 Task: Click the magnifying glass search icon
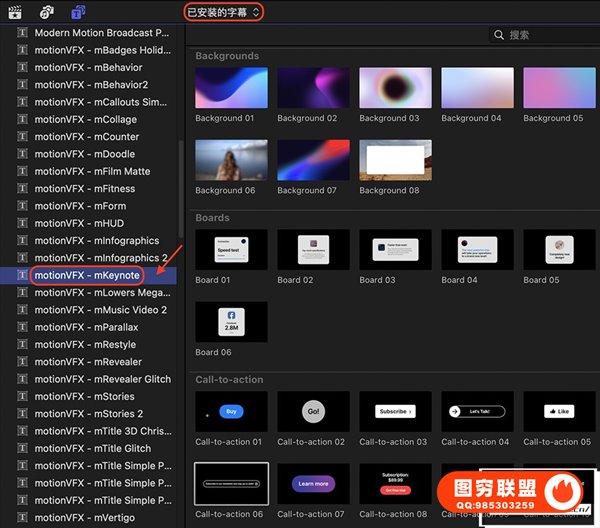click(500, 35)
